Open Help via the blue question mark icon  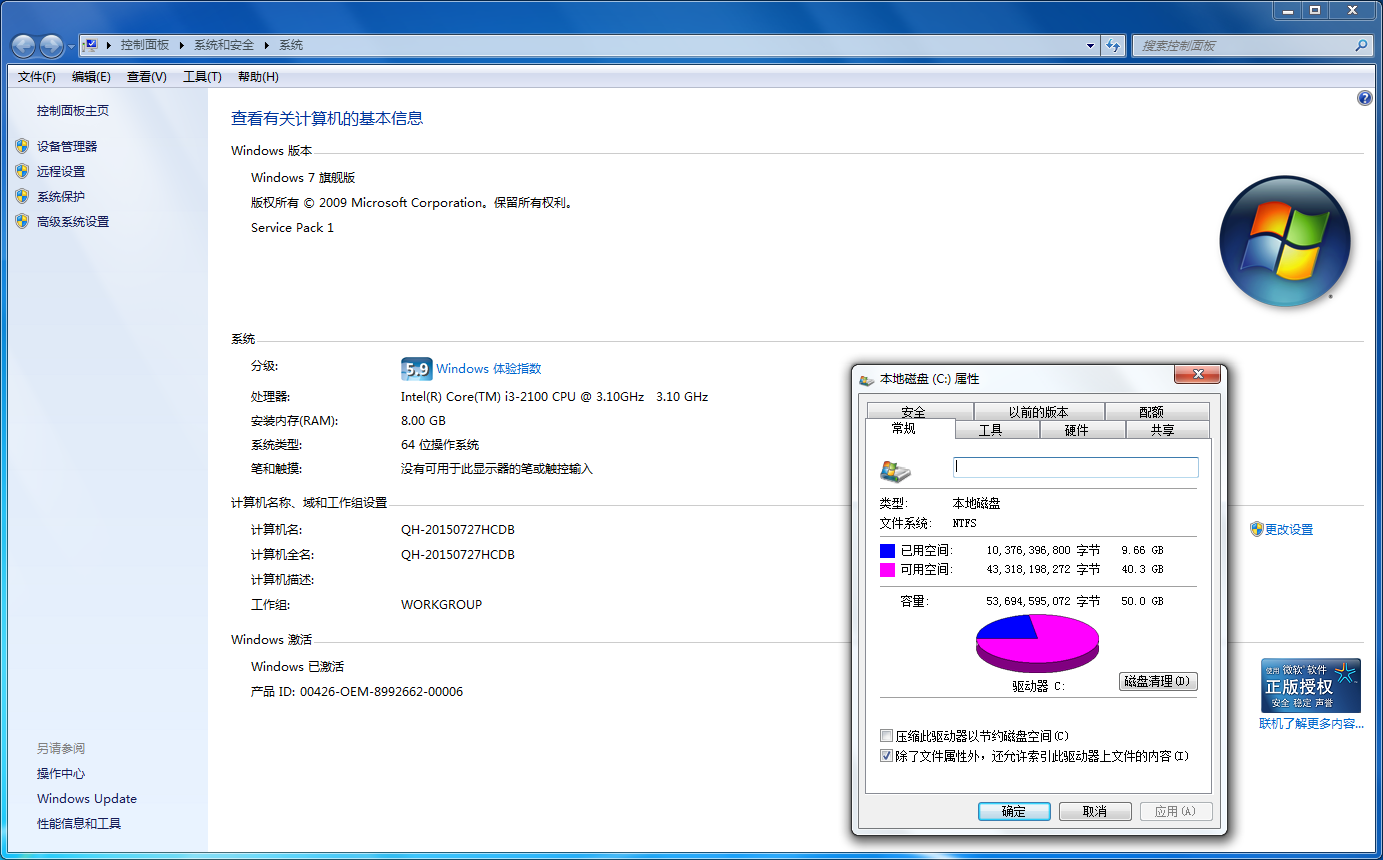[1365, 98]
